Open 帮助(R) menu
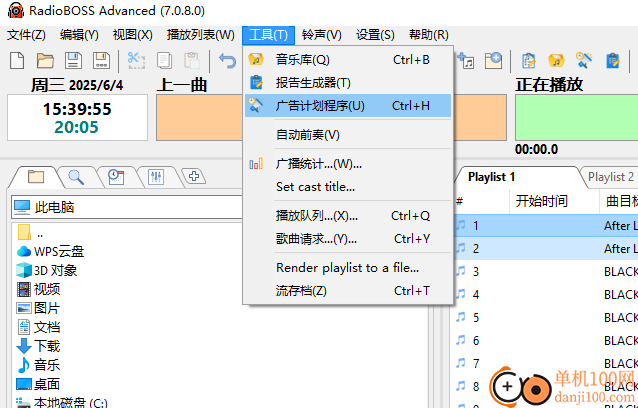Viewport: 638px width, 408px height. pyautogui.click(x=429, y=35)
